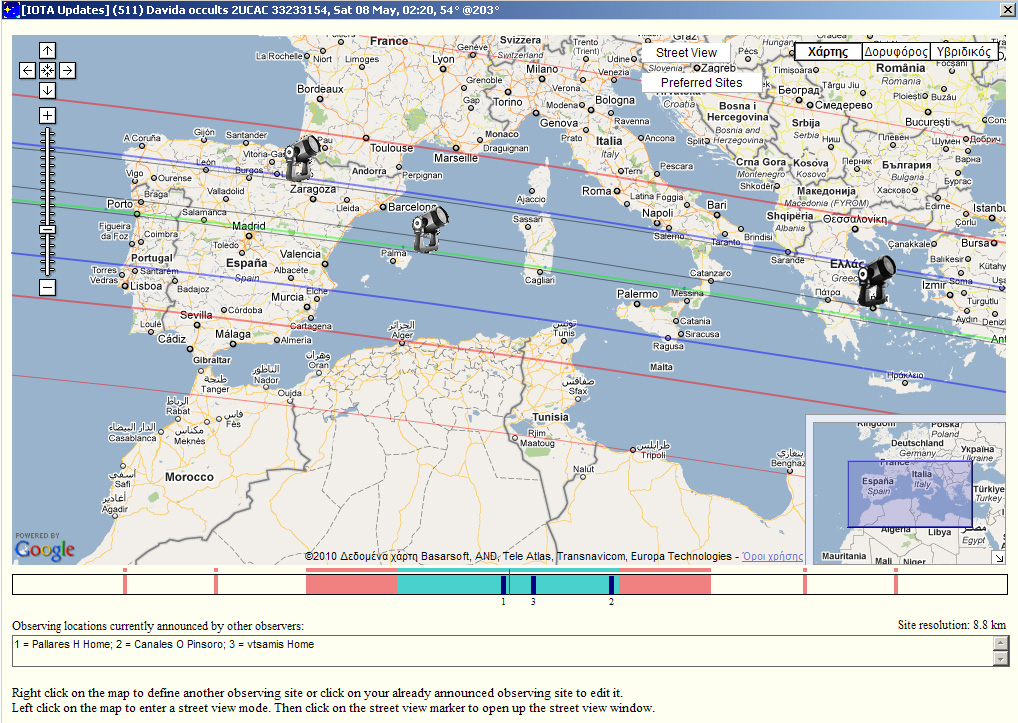
Task: Click the Sevilla label on the map
Action: tap(196, 315)
